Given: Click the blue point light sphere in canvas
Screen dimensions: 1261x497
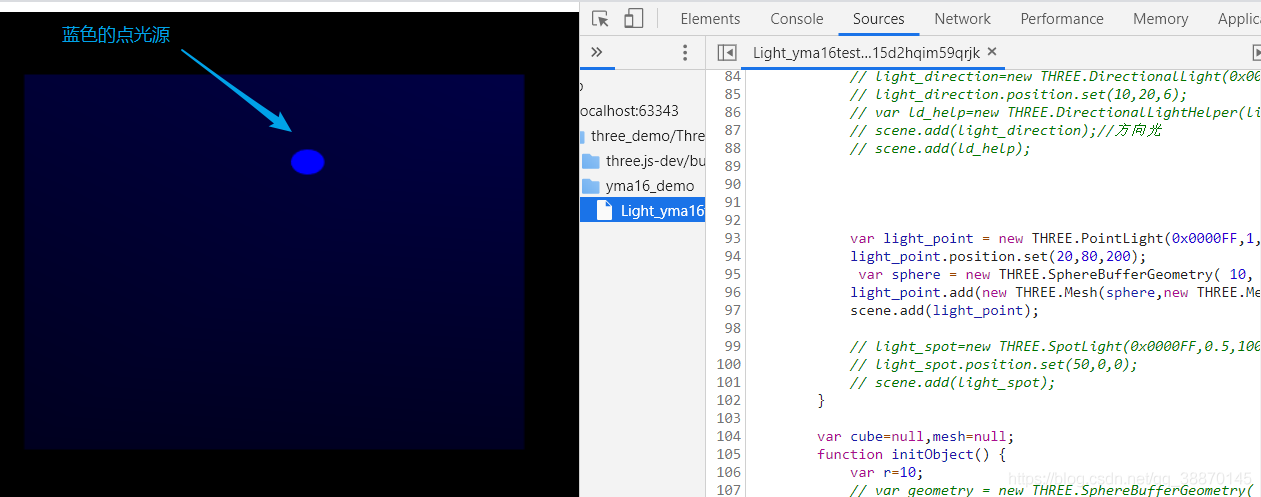Looking at the screenshot, I should click(x=308, y=162).
